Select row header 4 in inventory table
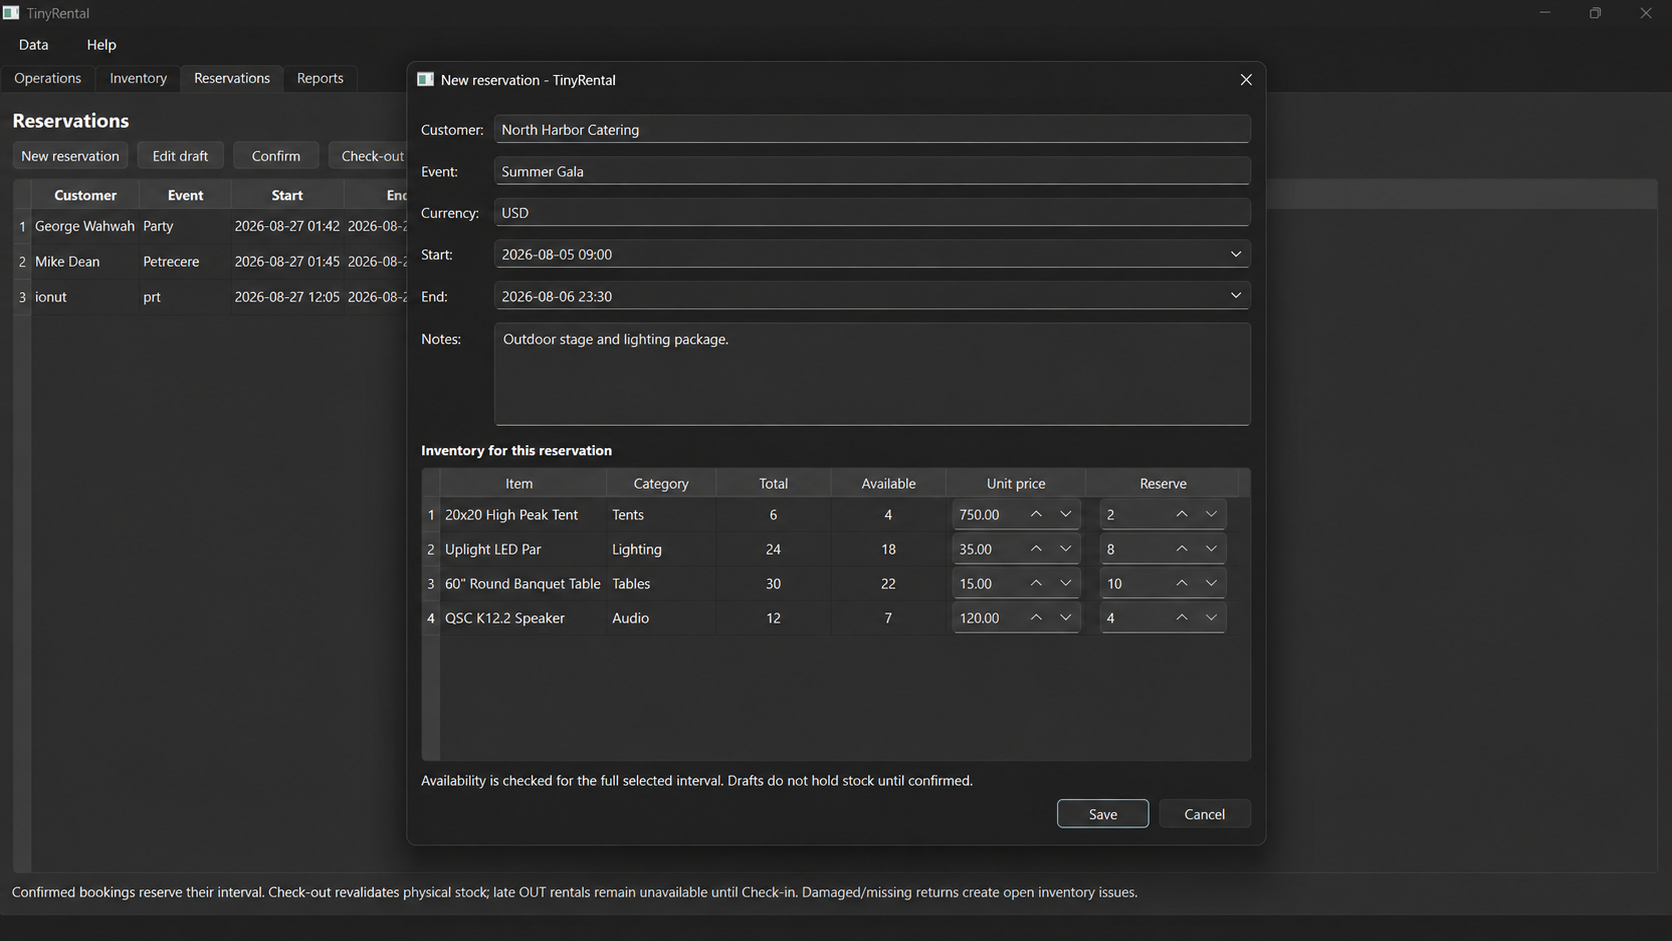 (431, 618)
